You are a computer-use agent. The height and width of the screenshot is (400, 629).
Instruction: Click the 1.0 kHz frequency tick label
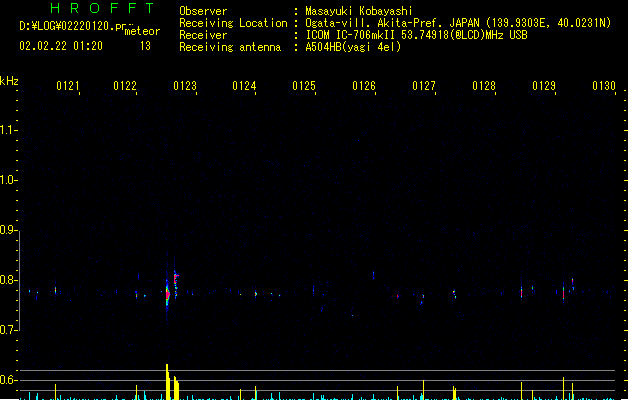[8, 180]
